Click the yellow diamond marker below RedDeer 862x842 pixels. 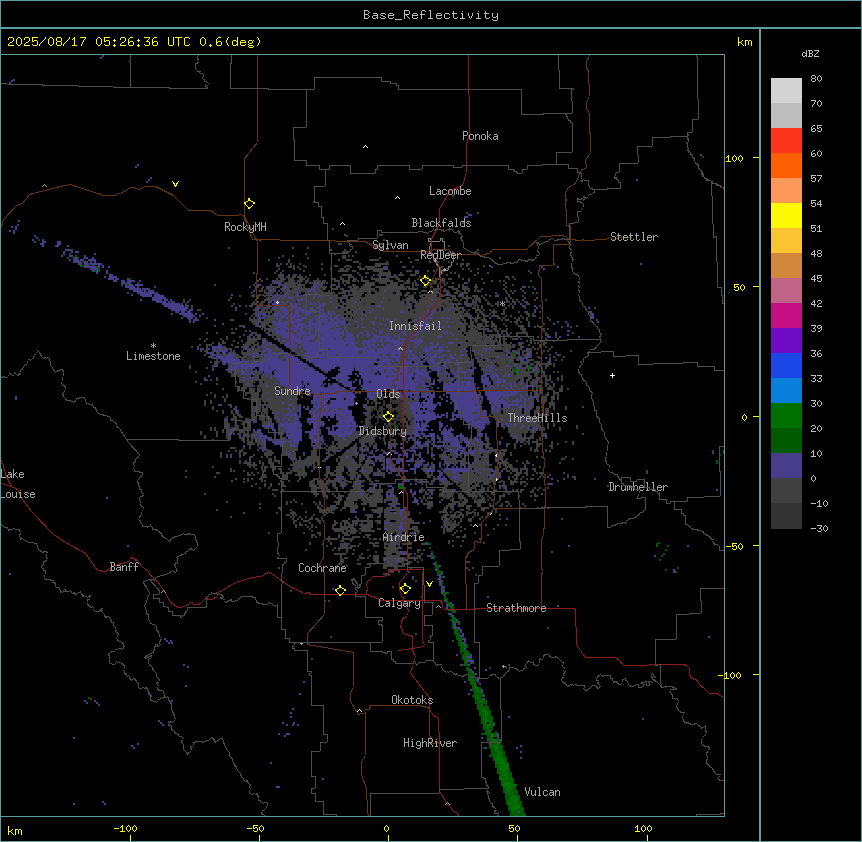click(426, 281)
